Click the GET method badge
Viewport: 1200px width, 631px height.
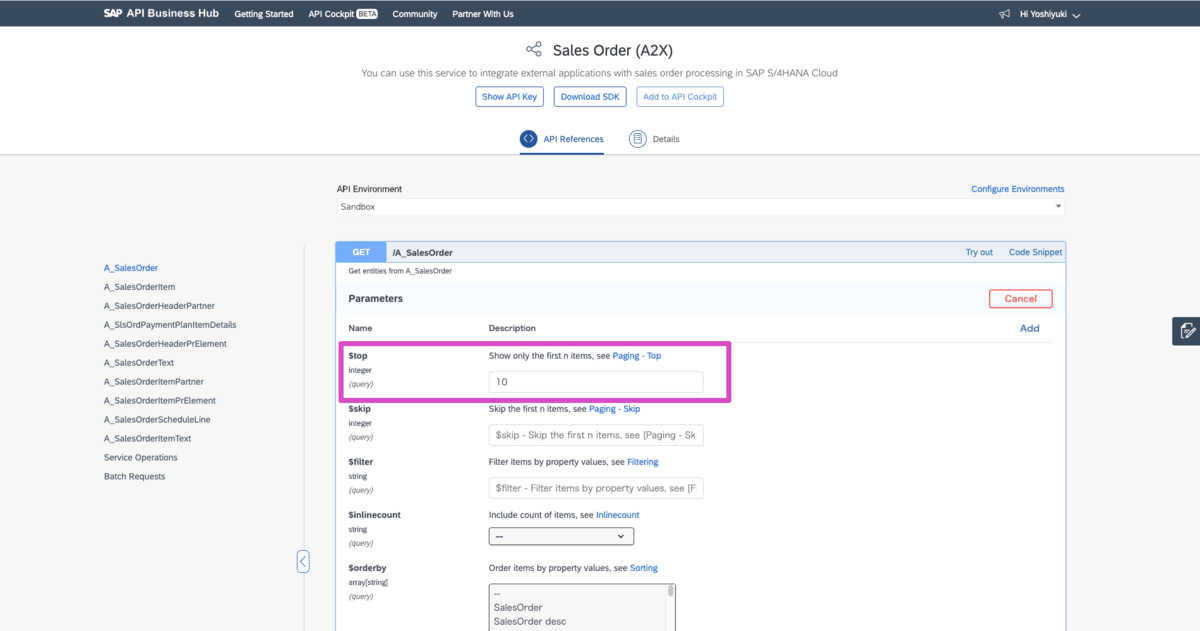tap(361, 252)
